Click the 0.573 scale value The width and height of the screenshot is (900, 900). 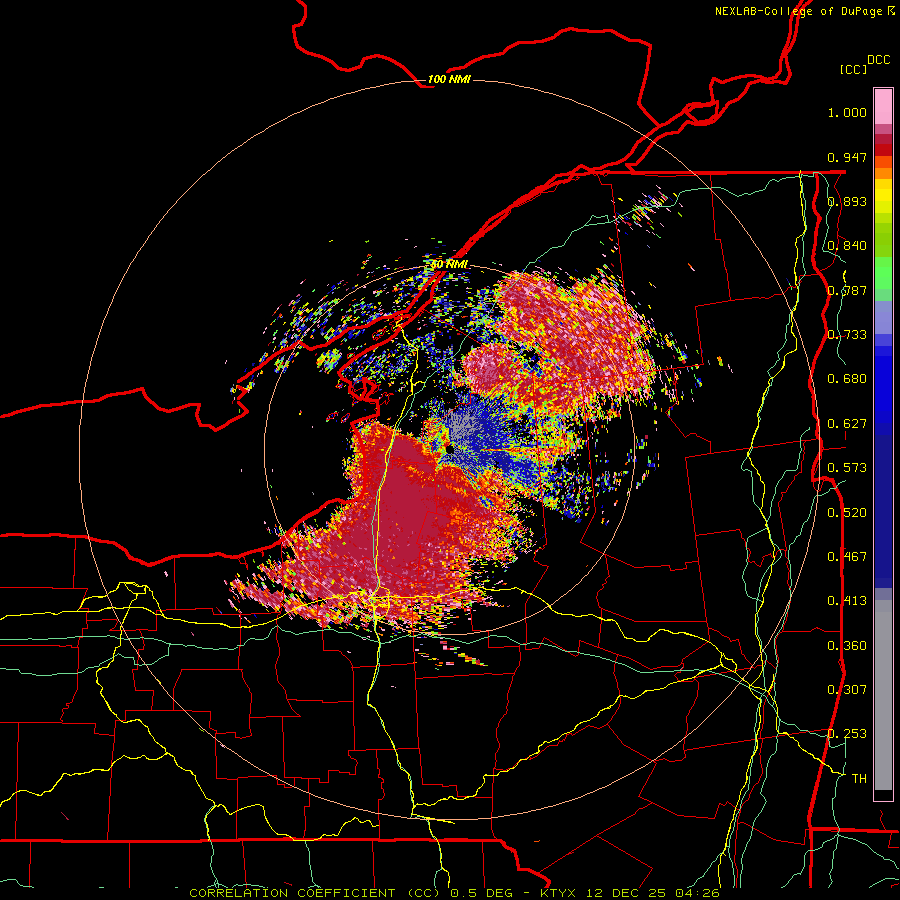[847, 468]
